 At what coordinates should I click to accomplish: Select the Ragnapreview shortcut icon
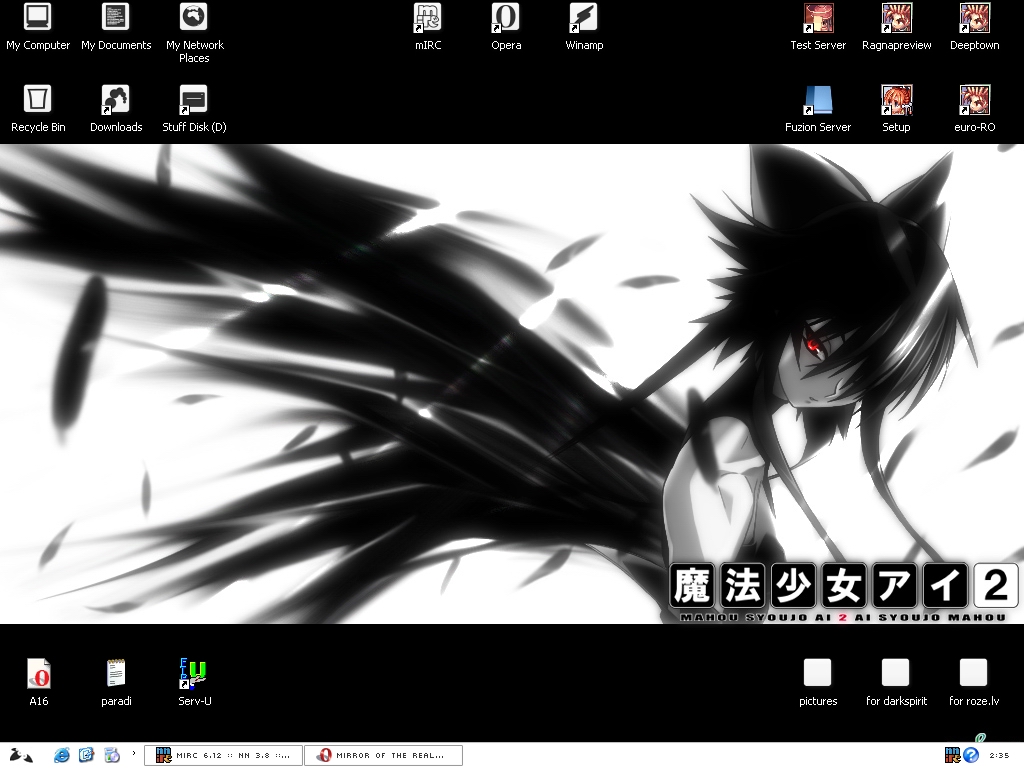pos(896,17)
